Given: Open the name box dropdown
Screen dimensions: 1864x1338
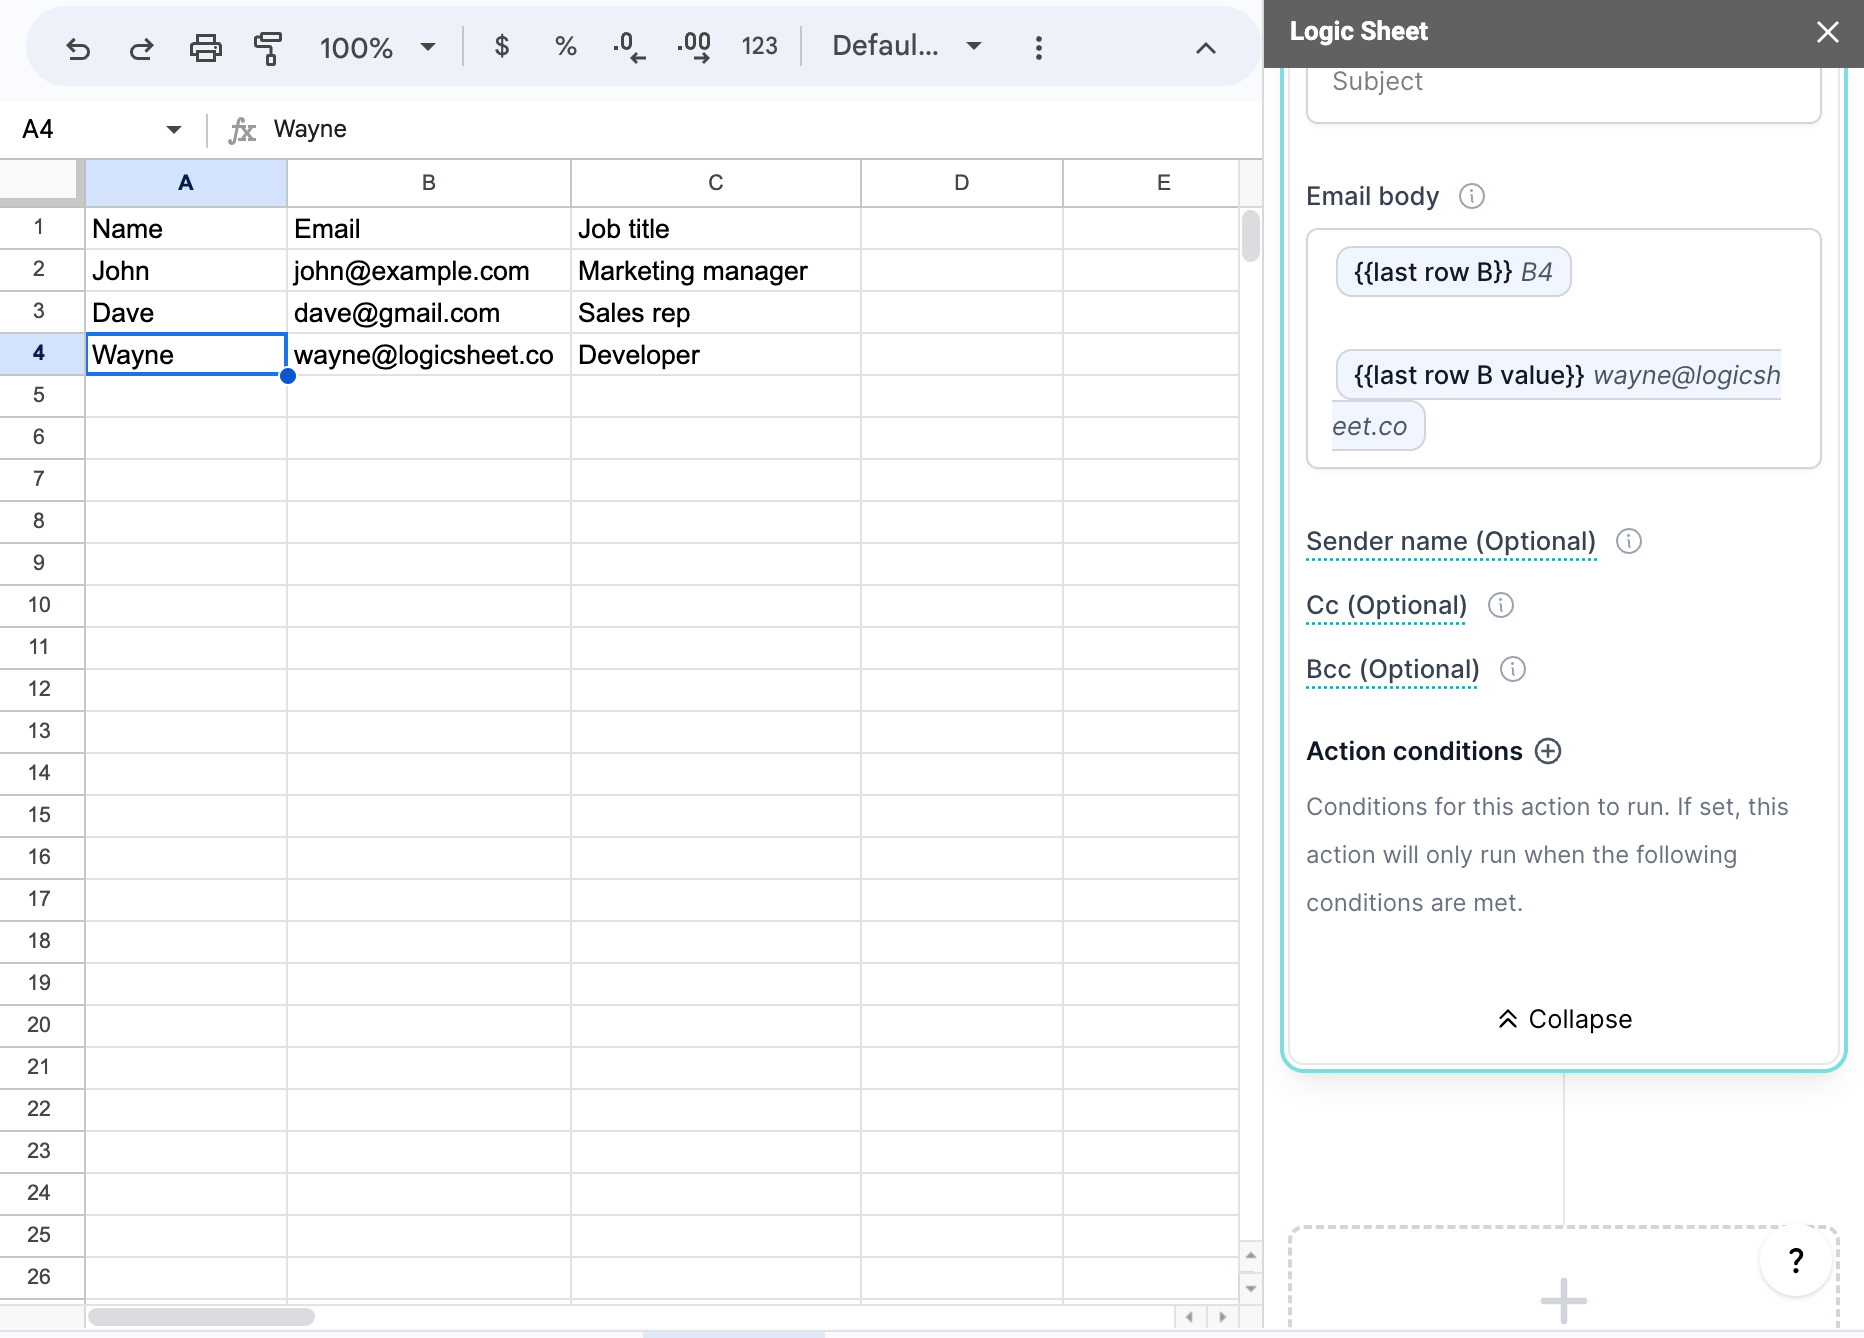Looking at the screenshot, I should click(173, 128).
